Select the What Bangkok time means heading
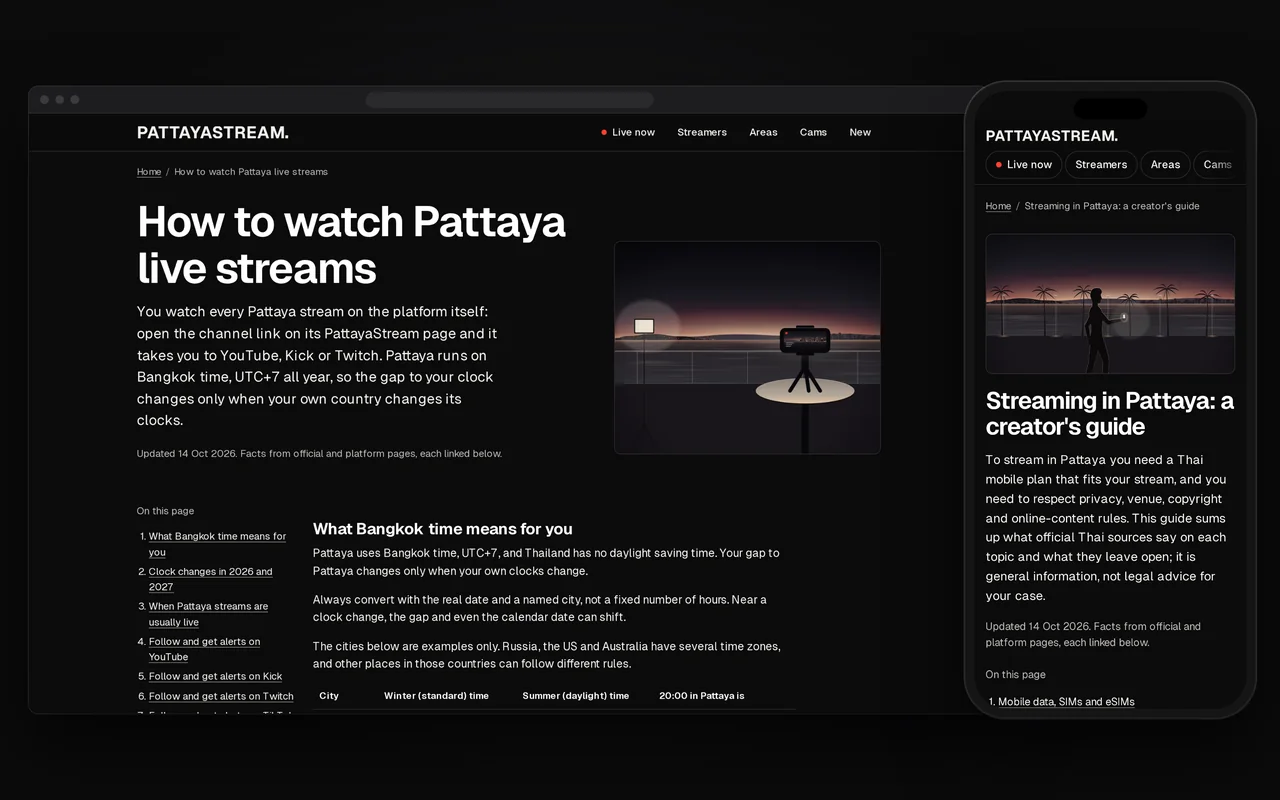The width and height of the screenshot is (1280, 800). pos(443,529)
